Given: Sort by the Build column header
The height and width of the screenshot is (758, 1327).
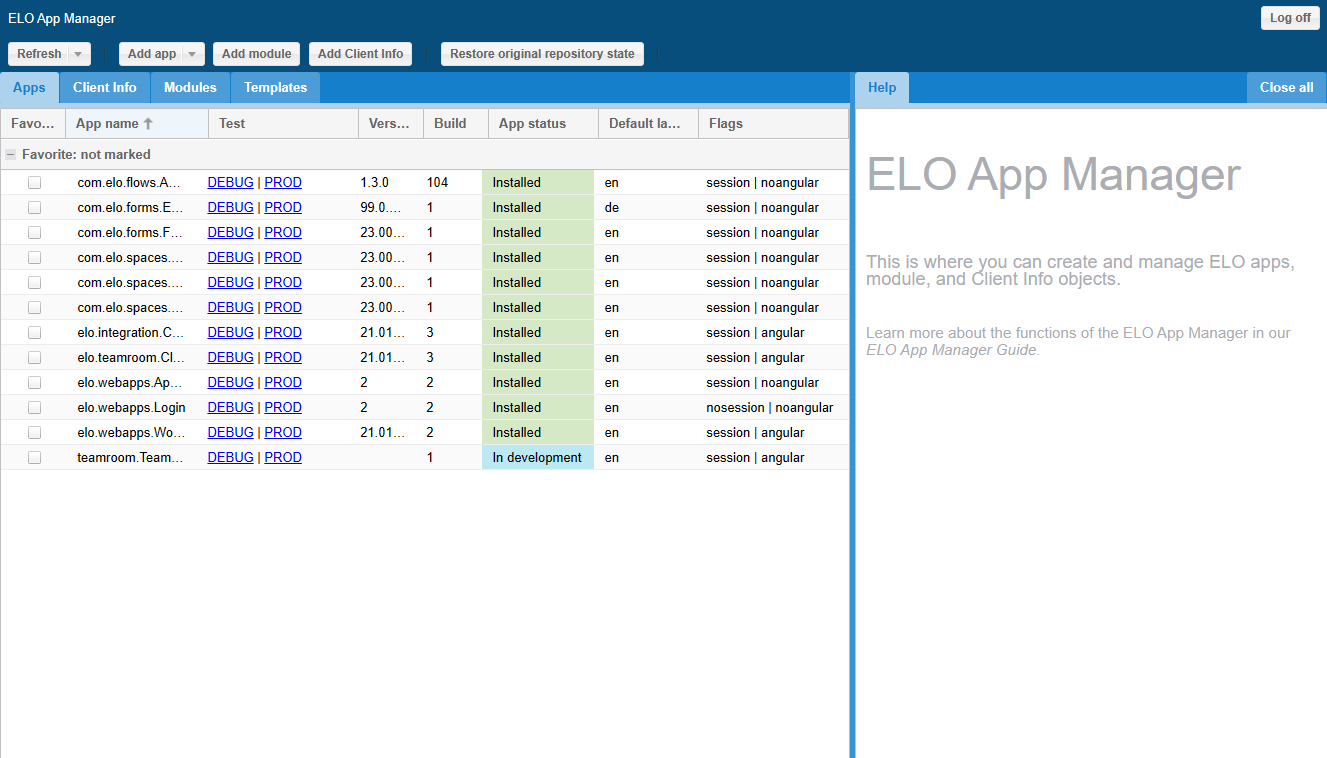Looking at the screenshot, I should coord(455,124).
